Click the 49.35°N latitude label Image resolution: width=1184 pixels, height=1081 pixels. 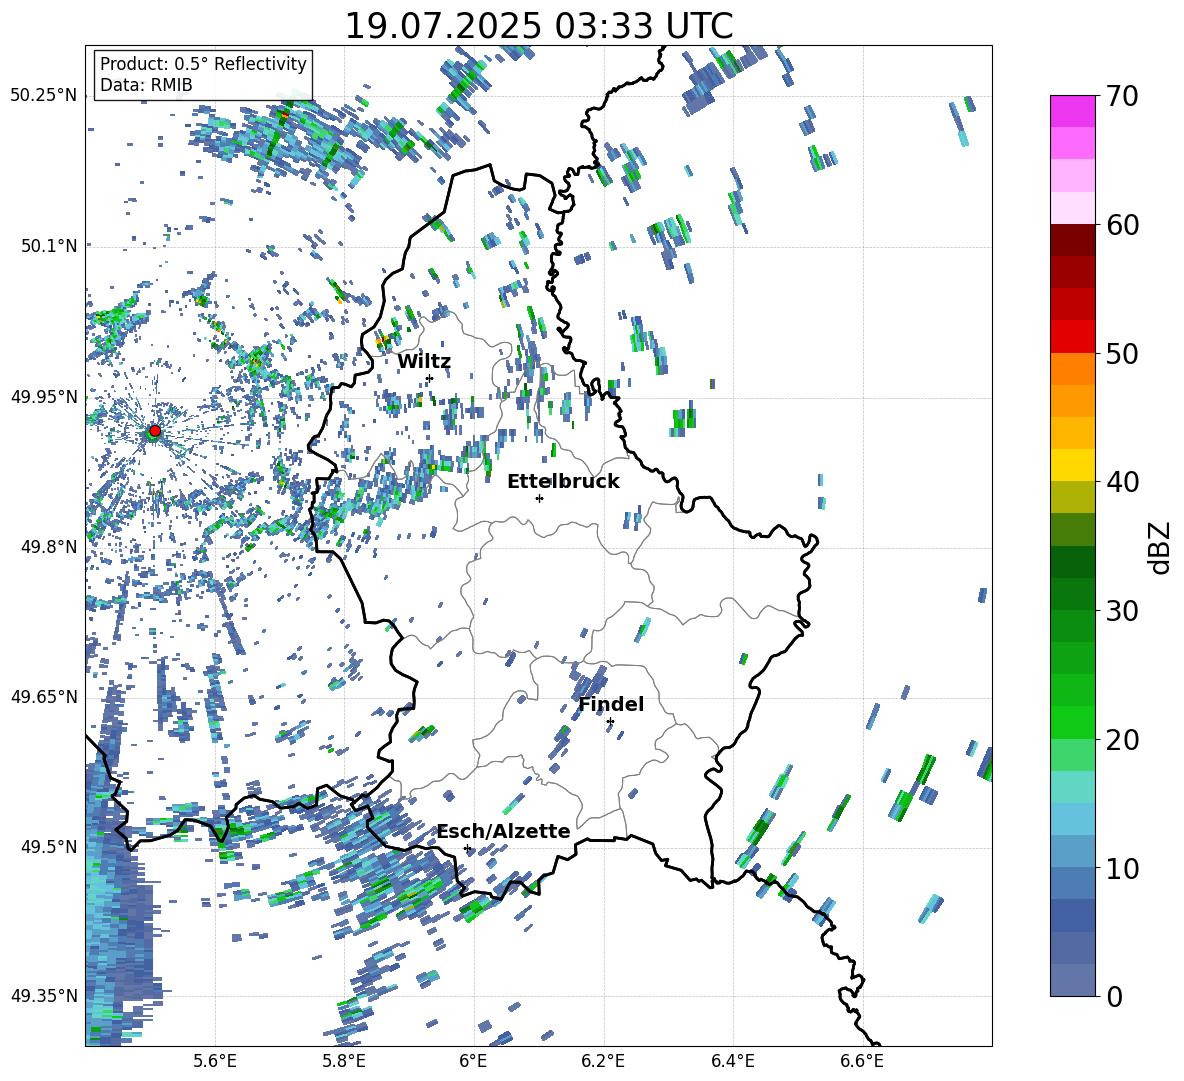coord(44,996)
